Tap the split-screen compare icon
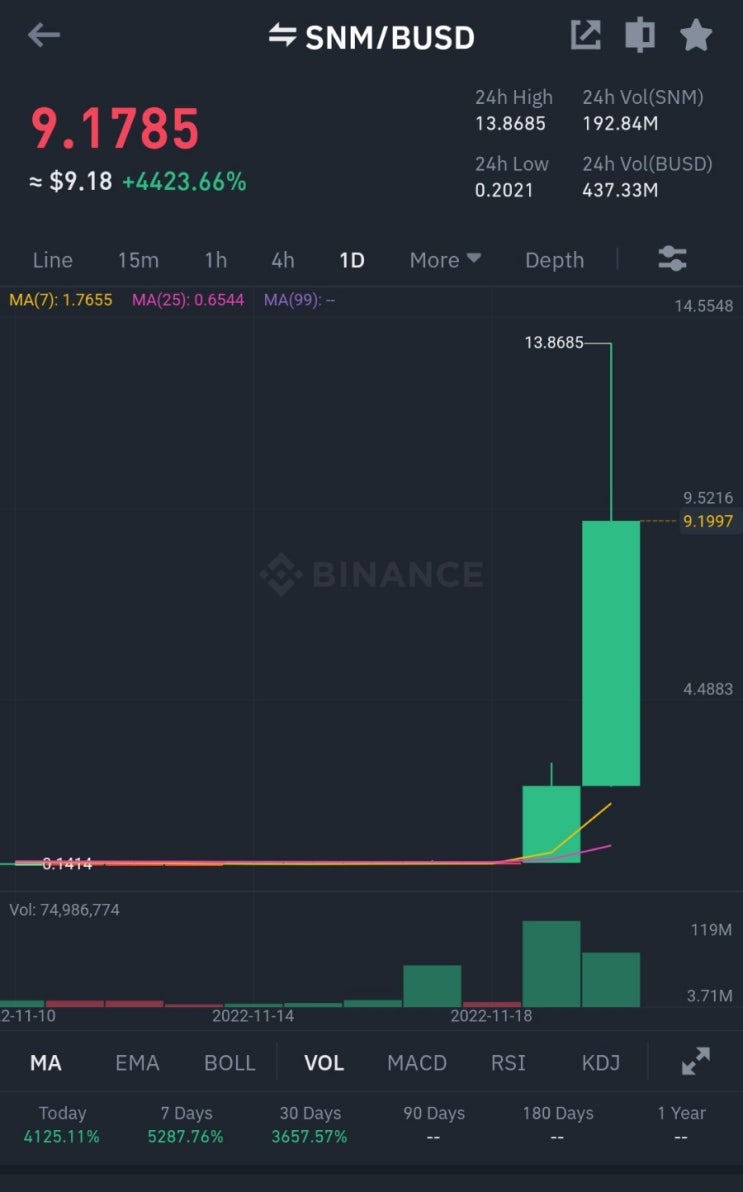This screenshot has height=1192, width=743. [x=640, y=35]
